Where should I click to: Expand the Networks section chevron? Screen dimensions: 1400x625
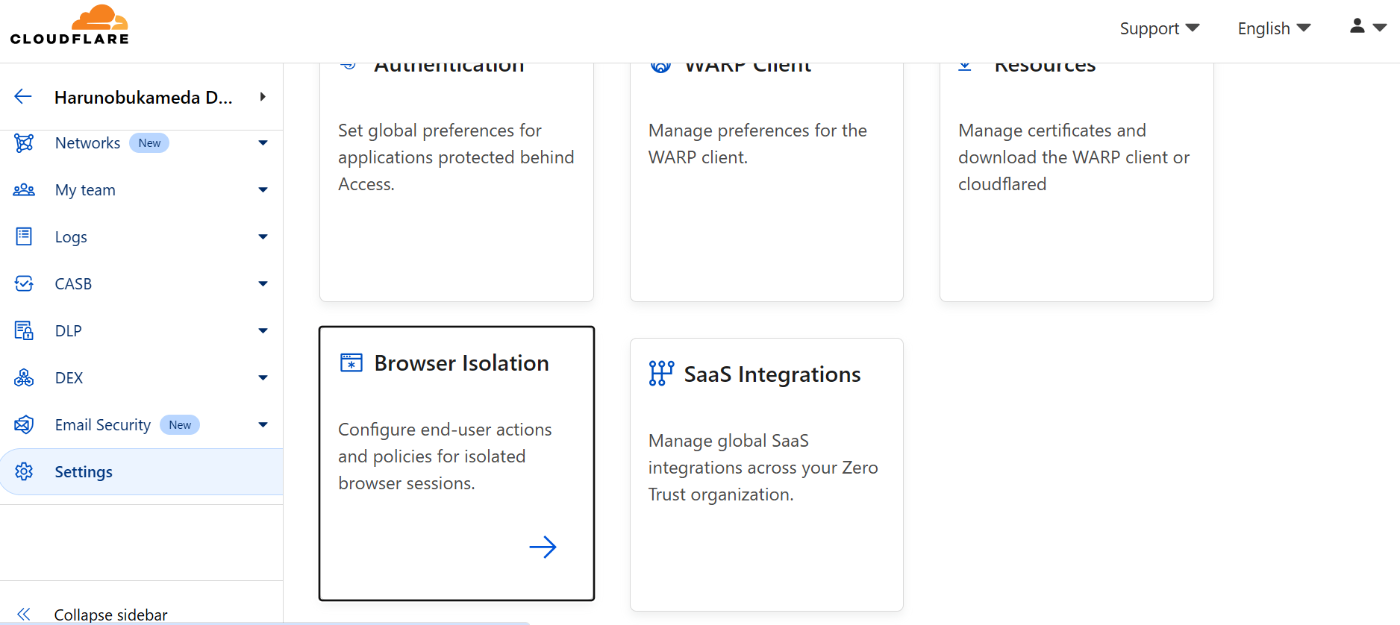[262, 142]
